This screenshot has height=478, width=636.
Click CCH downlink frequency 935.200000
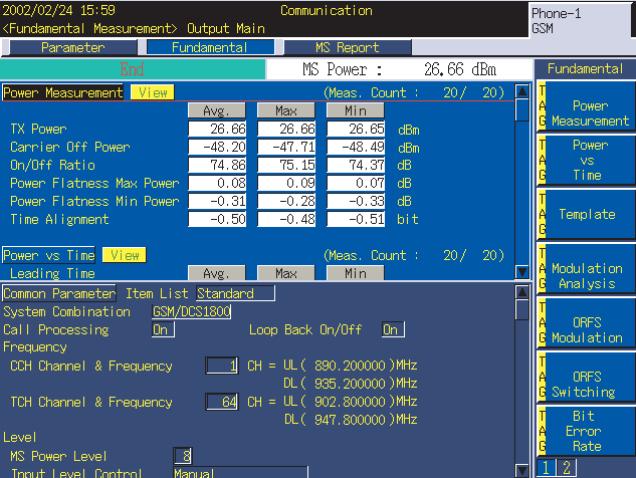(x=350, y=383)
